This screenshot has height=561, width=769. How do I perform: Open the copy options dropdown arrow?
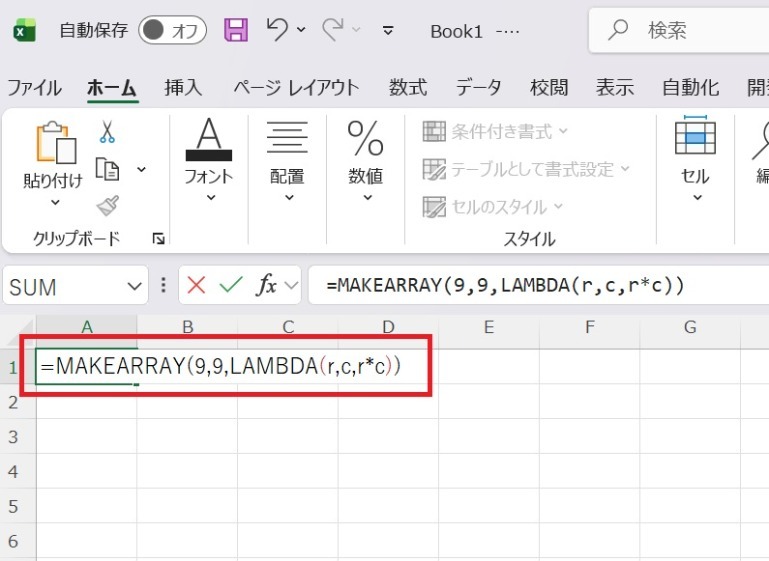141,170
